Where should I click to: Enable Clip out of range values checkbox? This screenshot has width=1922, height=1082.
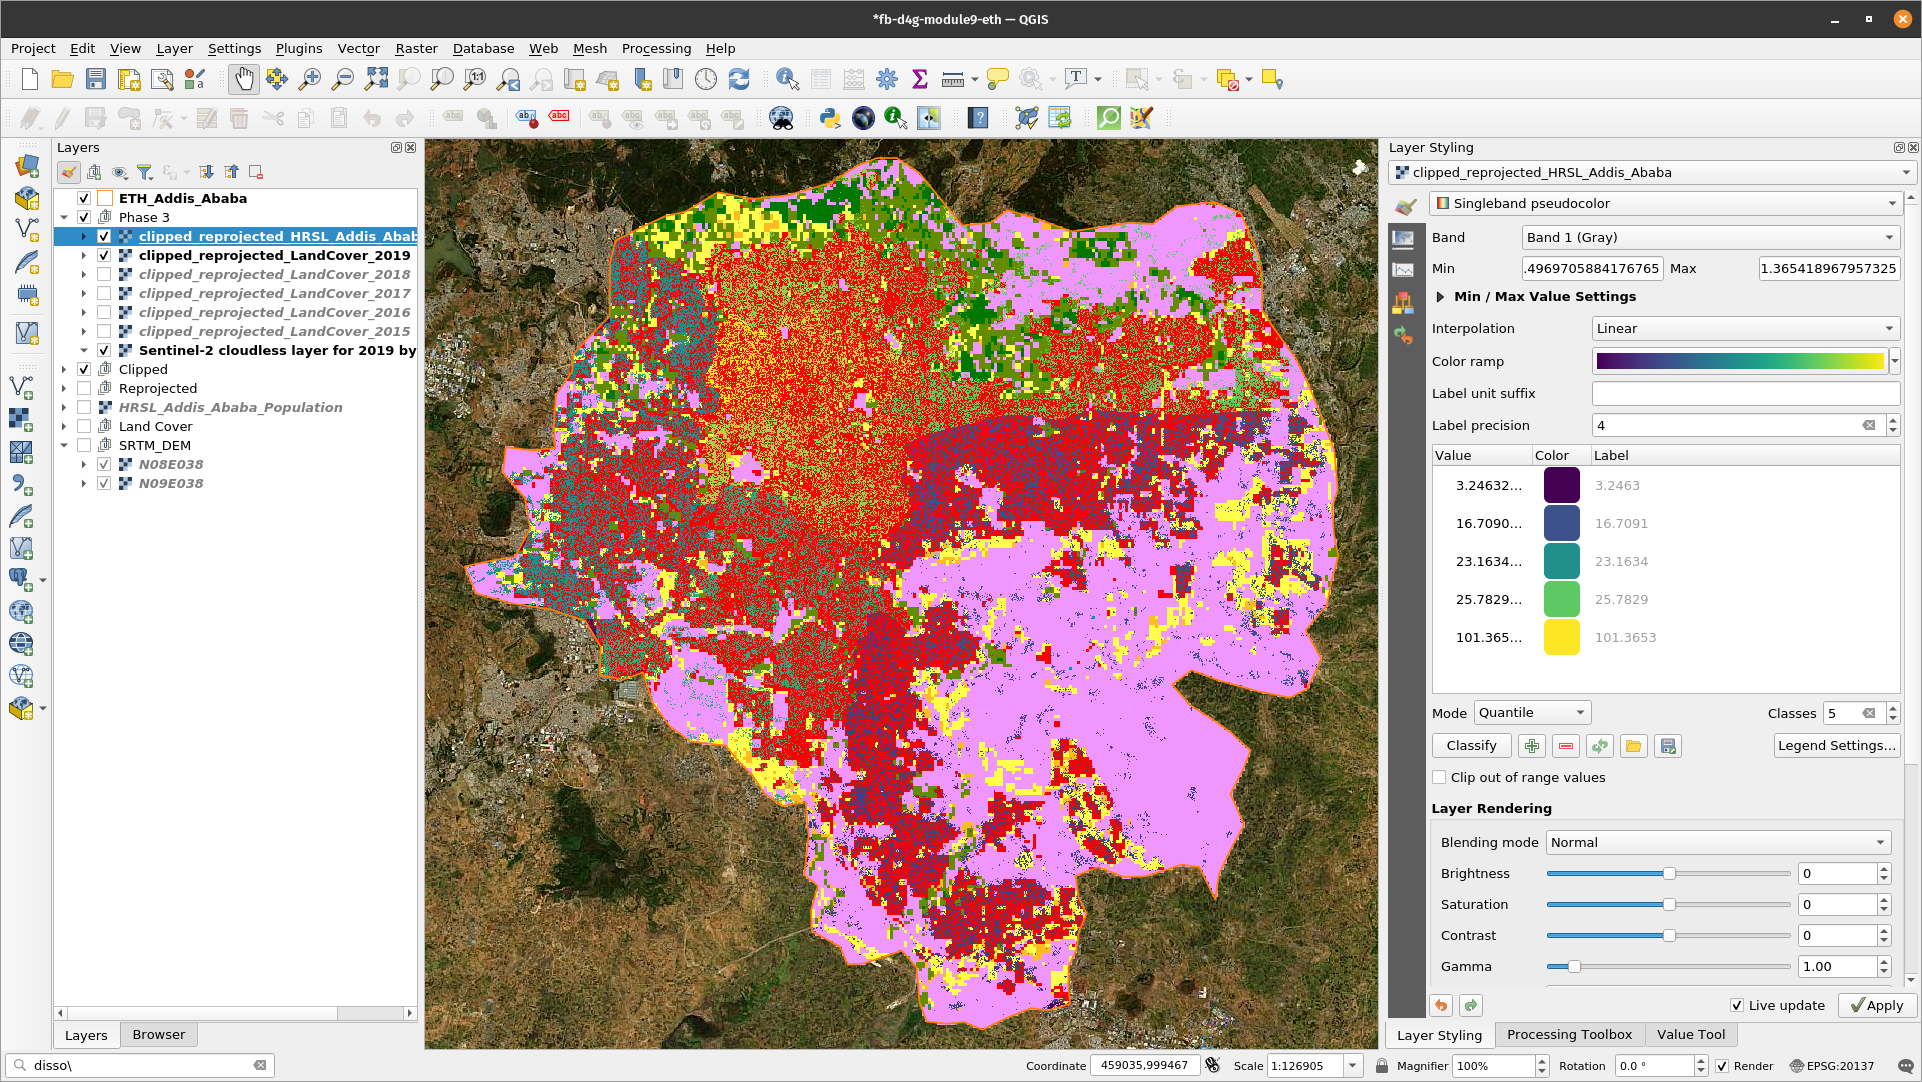point(1440,777)
